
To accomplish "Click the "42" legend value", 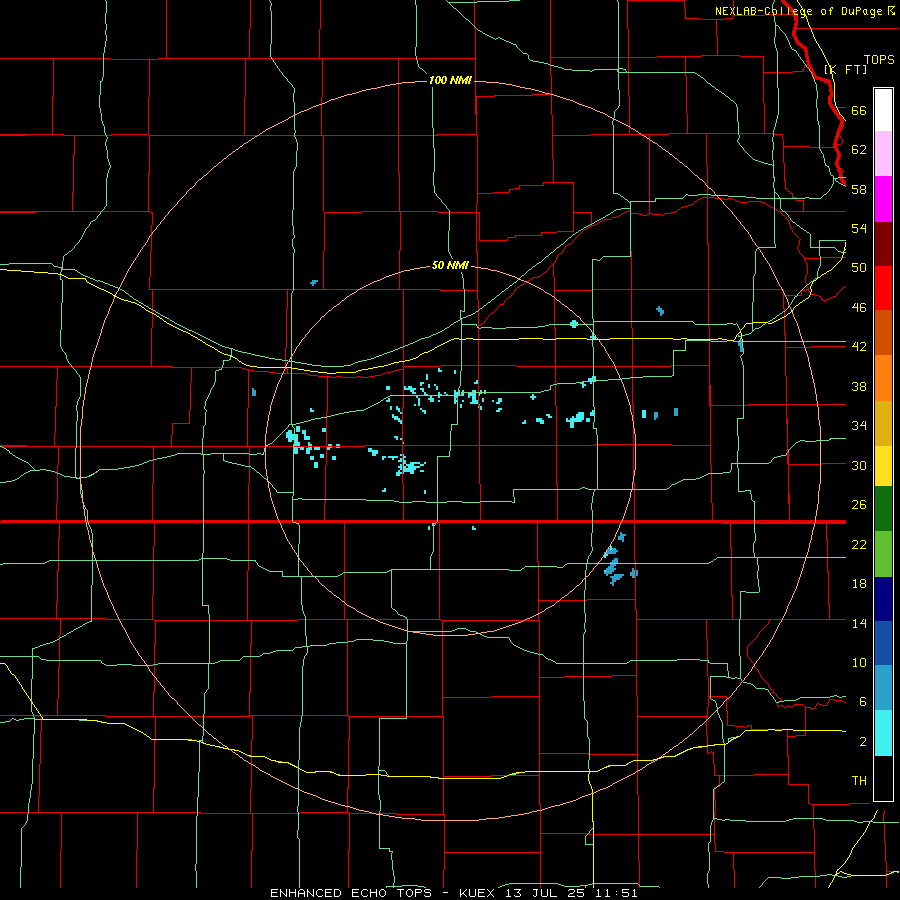I will (859, 346).
